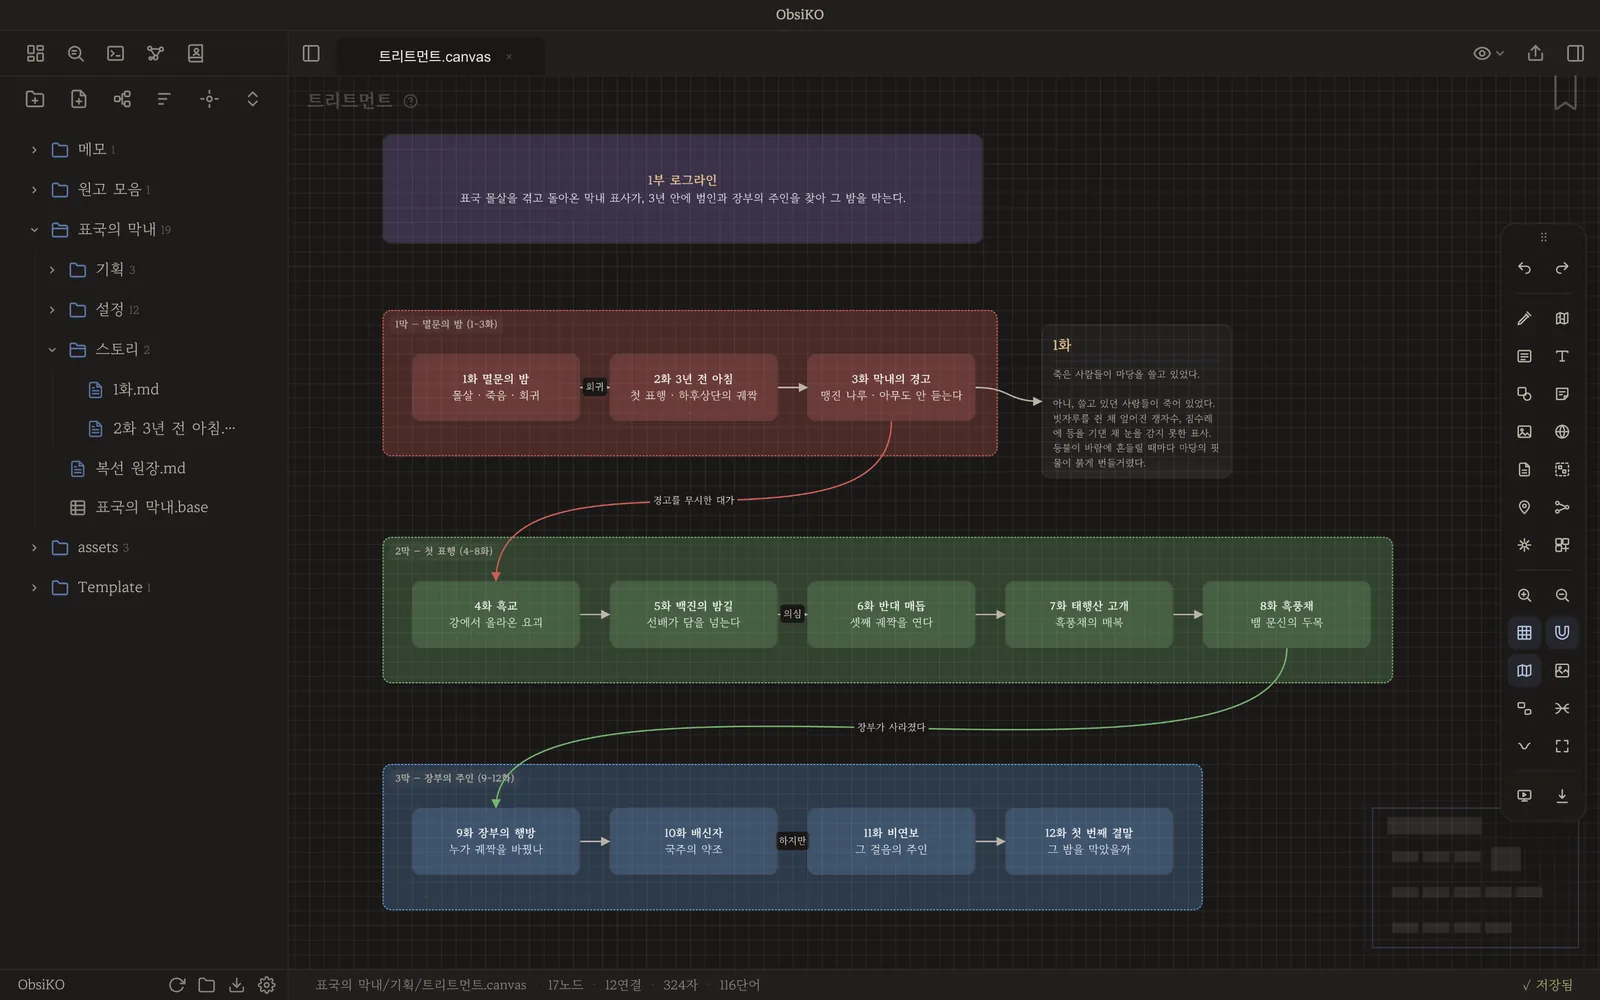This screenshot has height=1000, width=1600.
Task: Toggle left sidebar panel
Action: tap(311, 53)
